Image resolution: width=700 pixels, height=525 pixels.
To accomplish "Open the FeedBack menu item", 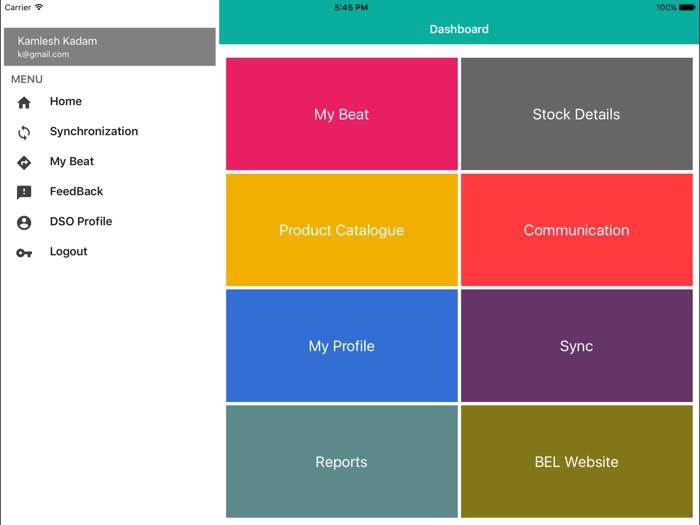I will pos(76,191).
